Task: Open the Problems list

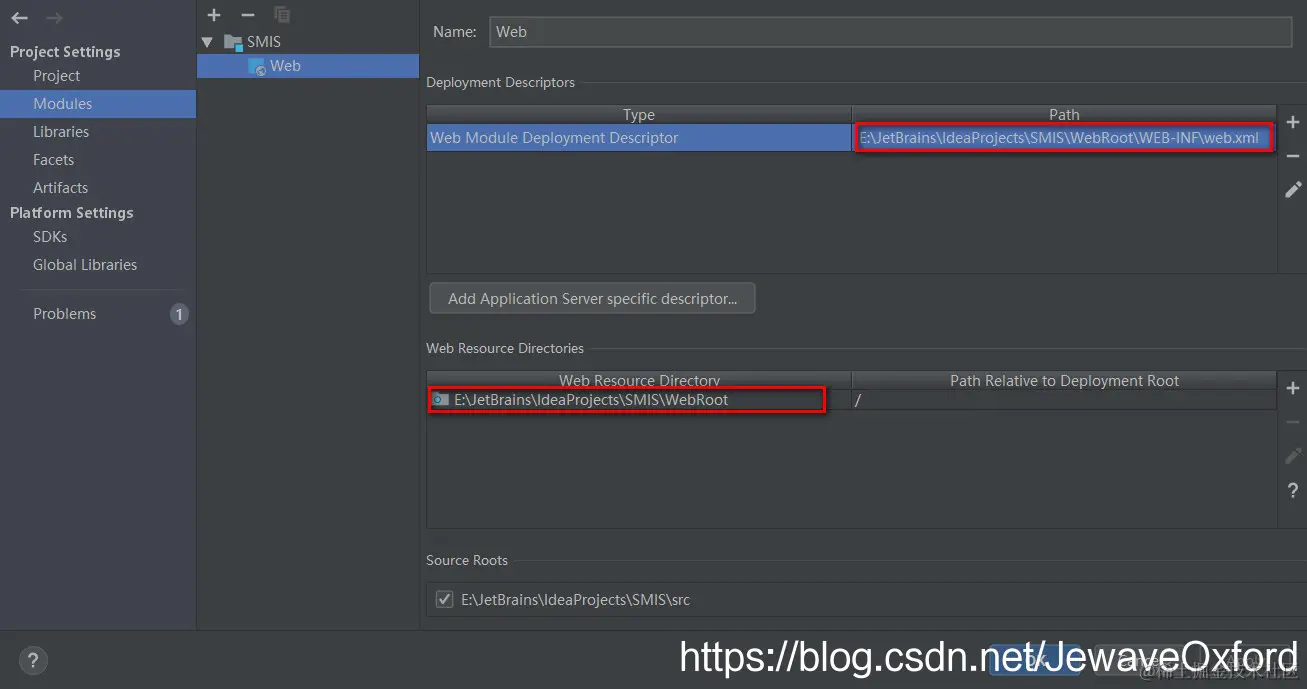Action: point(64,314)
